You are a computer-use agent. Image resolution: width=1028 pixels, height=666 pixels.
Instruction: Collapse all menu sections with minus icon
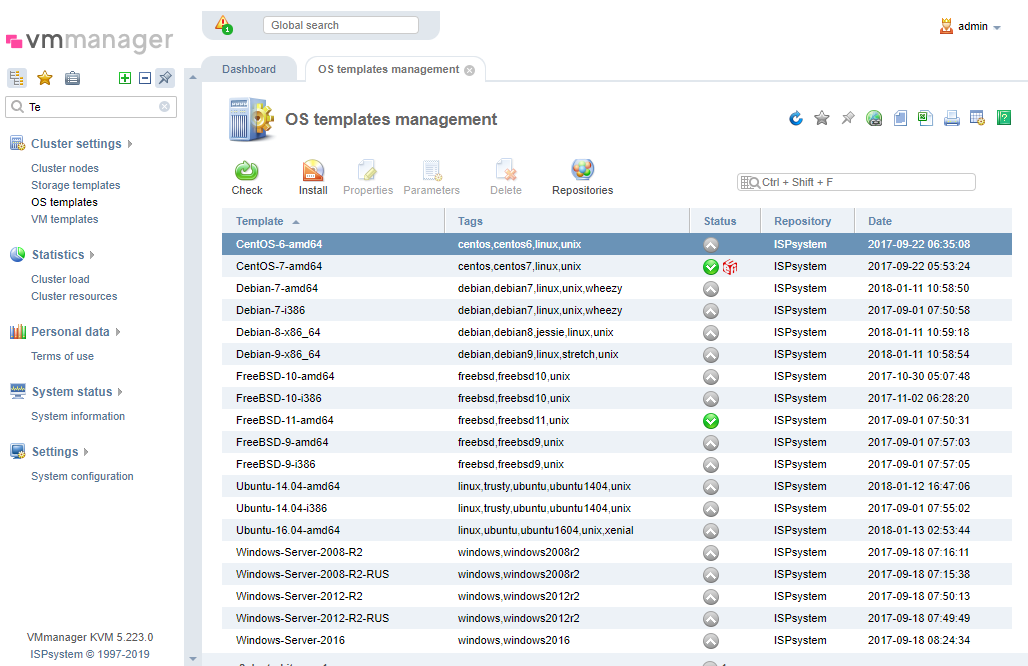[145, 78]
